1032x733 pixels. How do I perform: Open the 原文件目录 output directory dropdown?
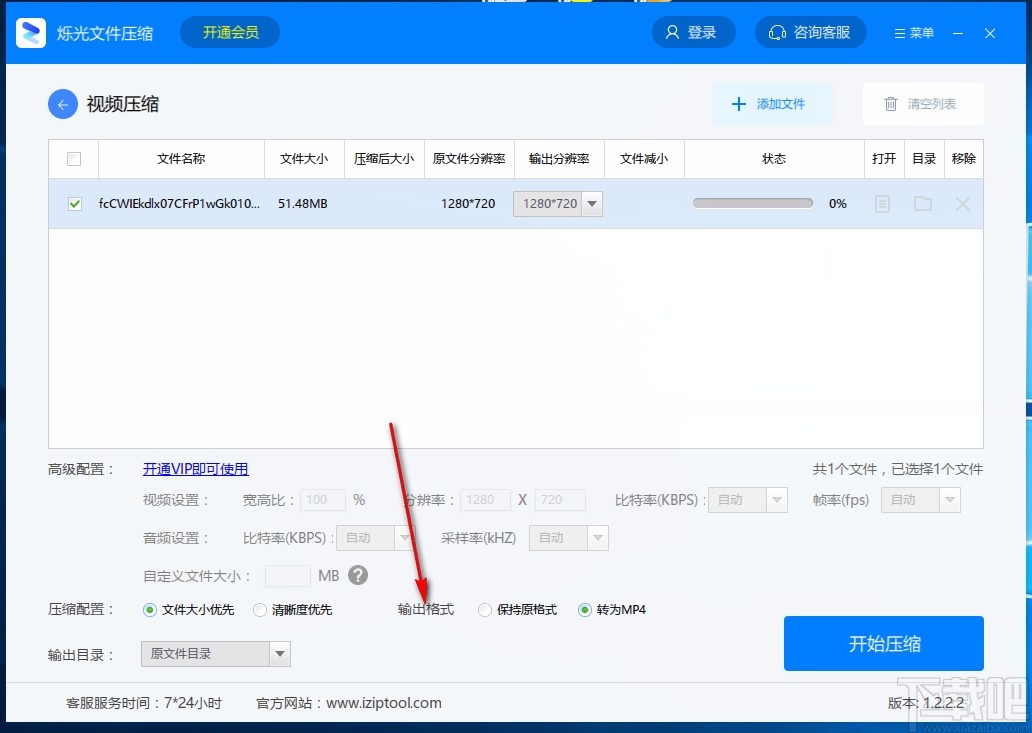[281, 653]
